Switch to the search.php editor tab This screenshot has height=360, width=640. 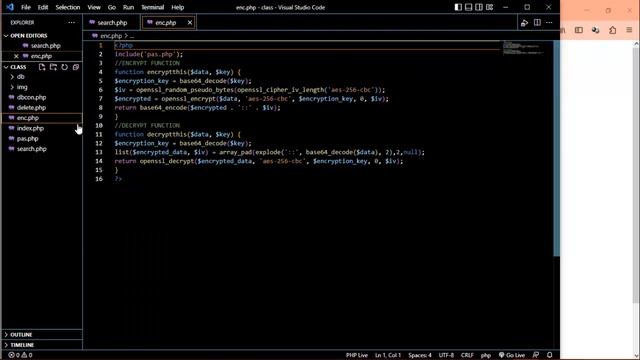click(111, 23)
